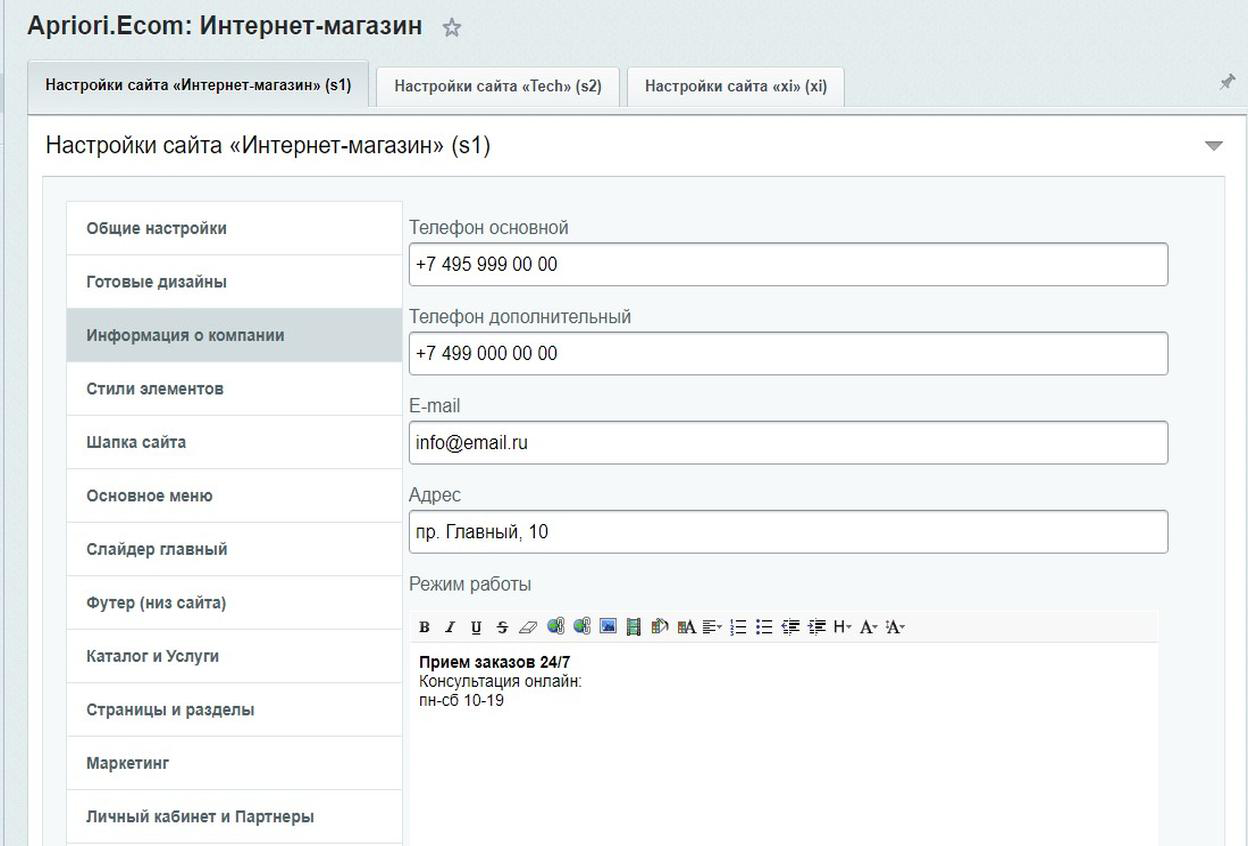The width and height of the screenshot is (1248, 846).
Task: Go to the Шапка сайта section
Action: tap(136, 442)
